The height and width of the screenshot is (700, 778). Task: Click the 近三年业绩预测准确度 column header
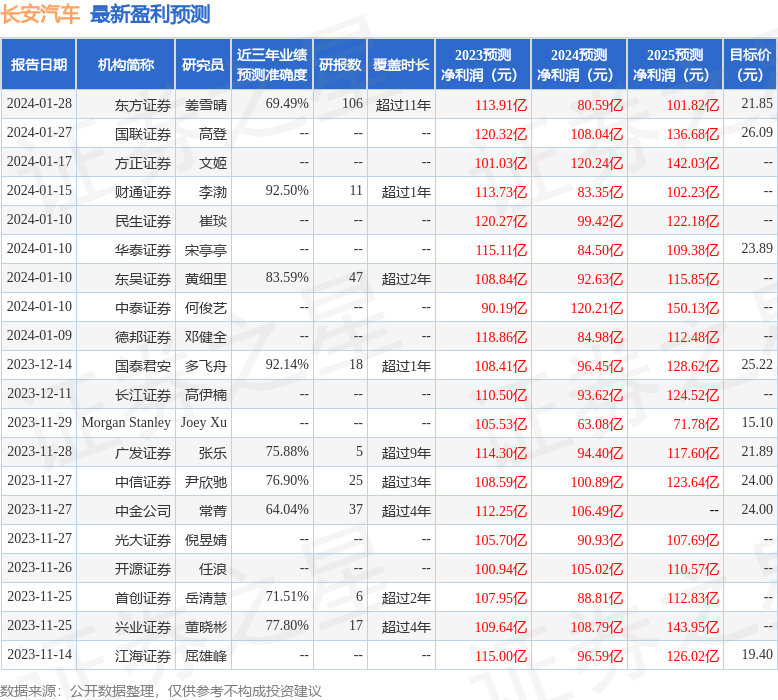point(272,64)
